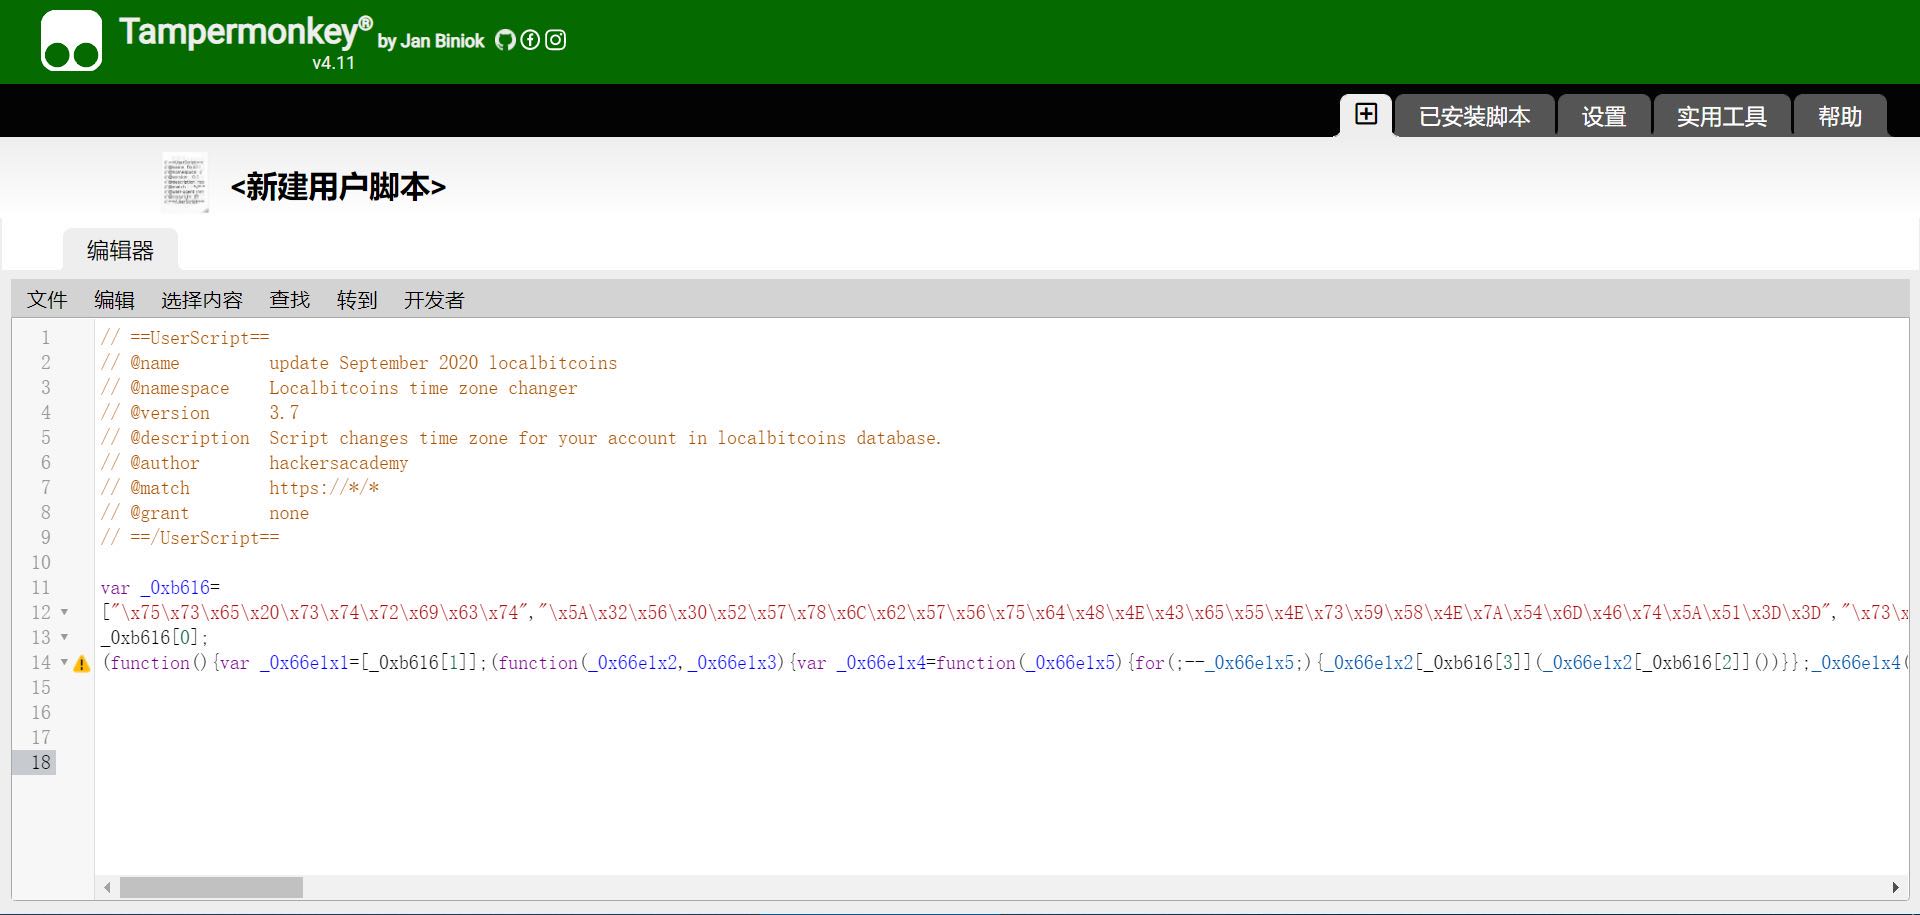Viewport: 1920px width, 915px height.
Task: Open the 文件 menu
Action: [47, 300]
